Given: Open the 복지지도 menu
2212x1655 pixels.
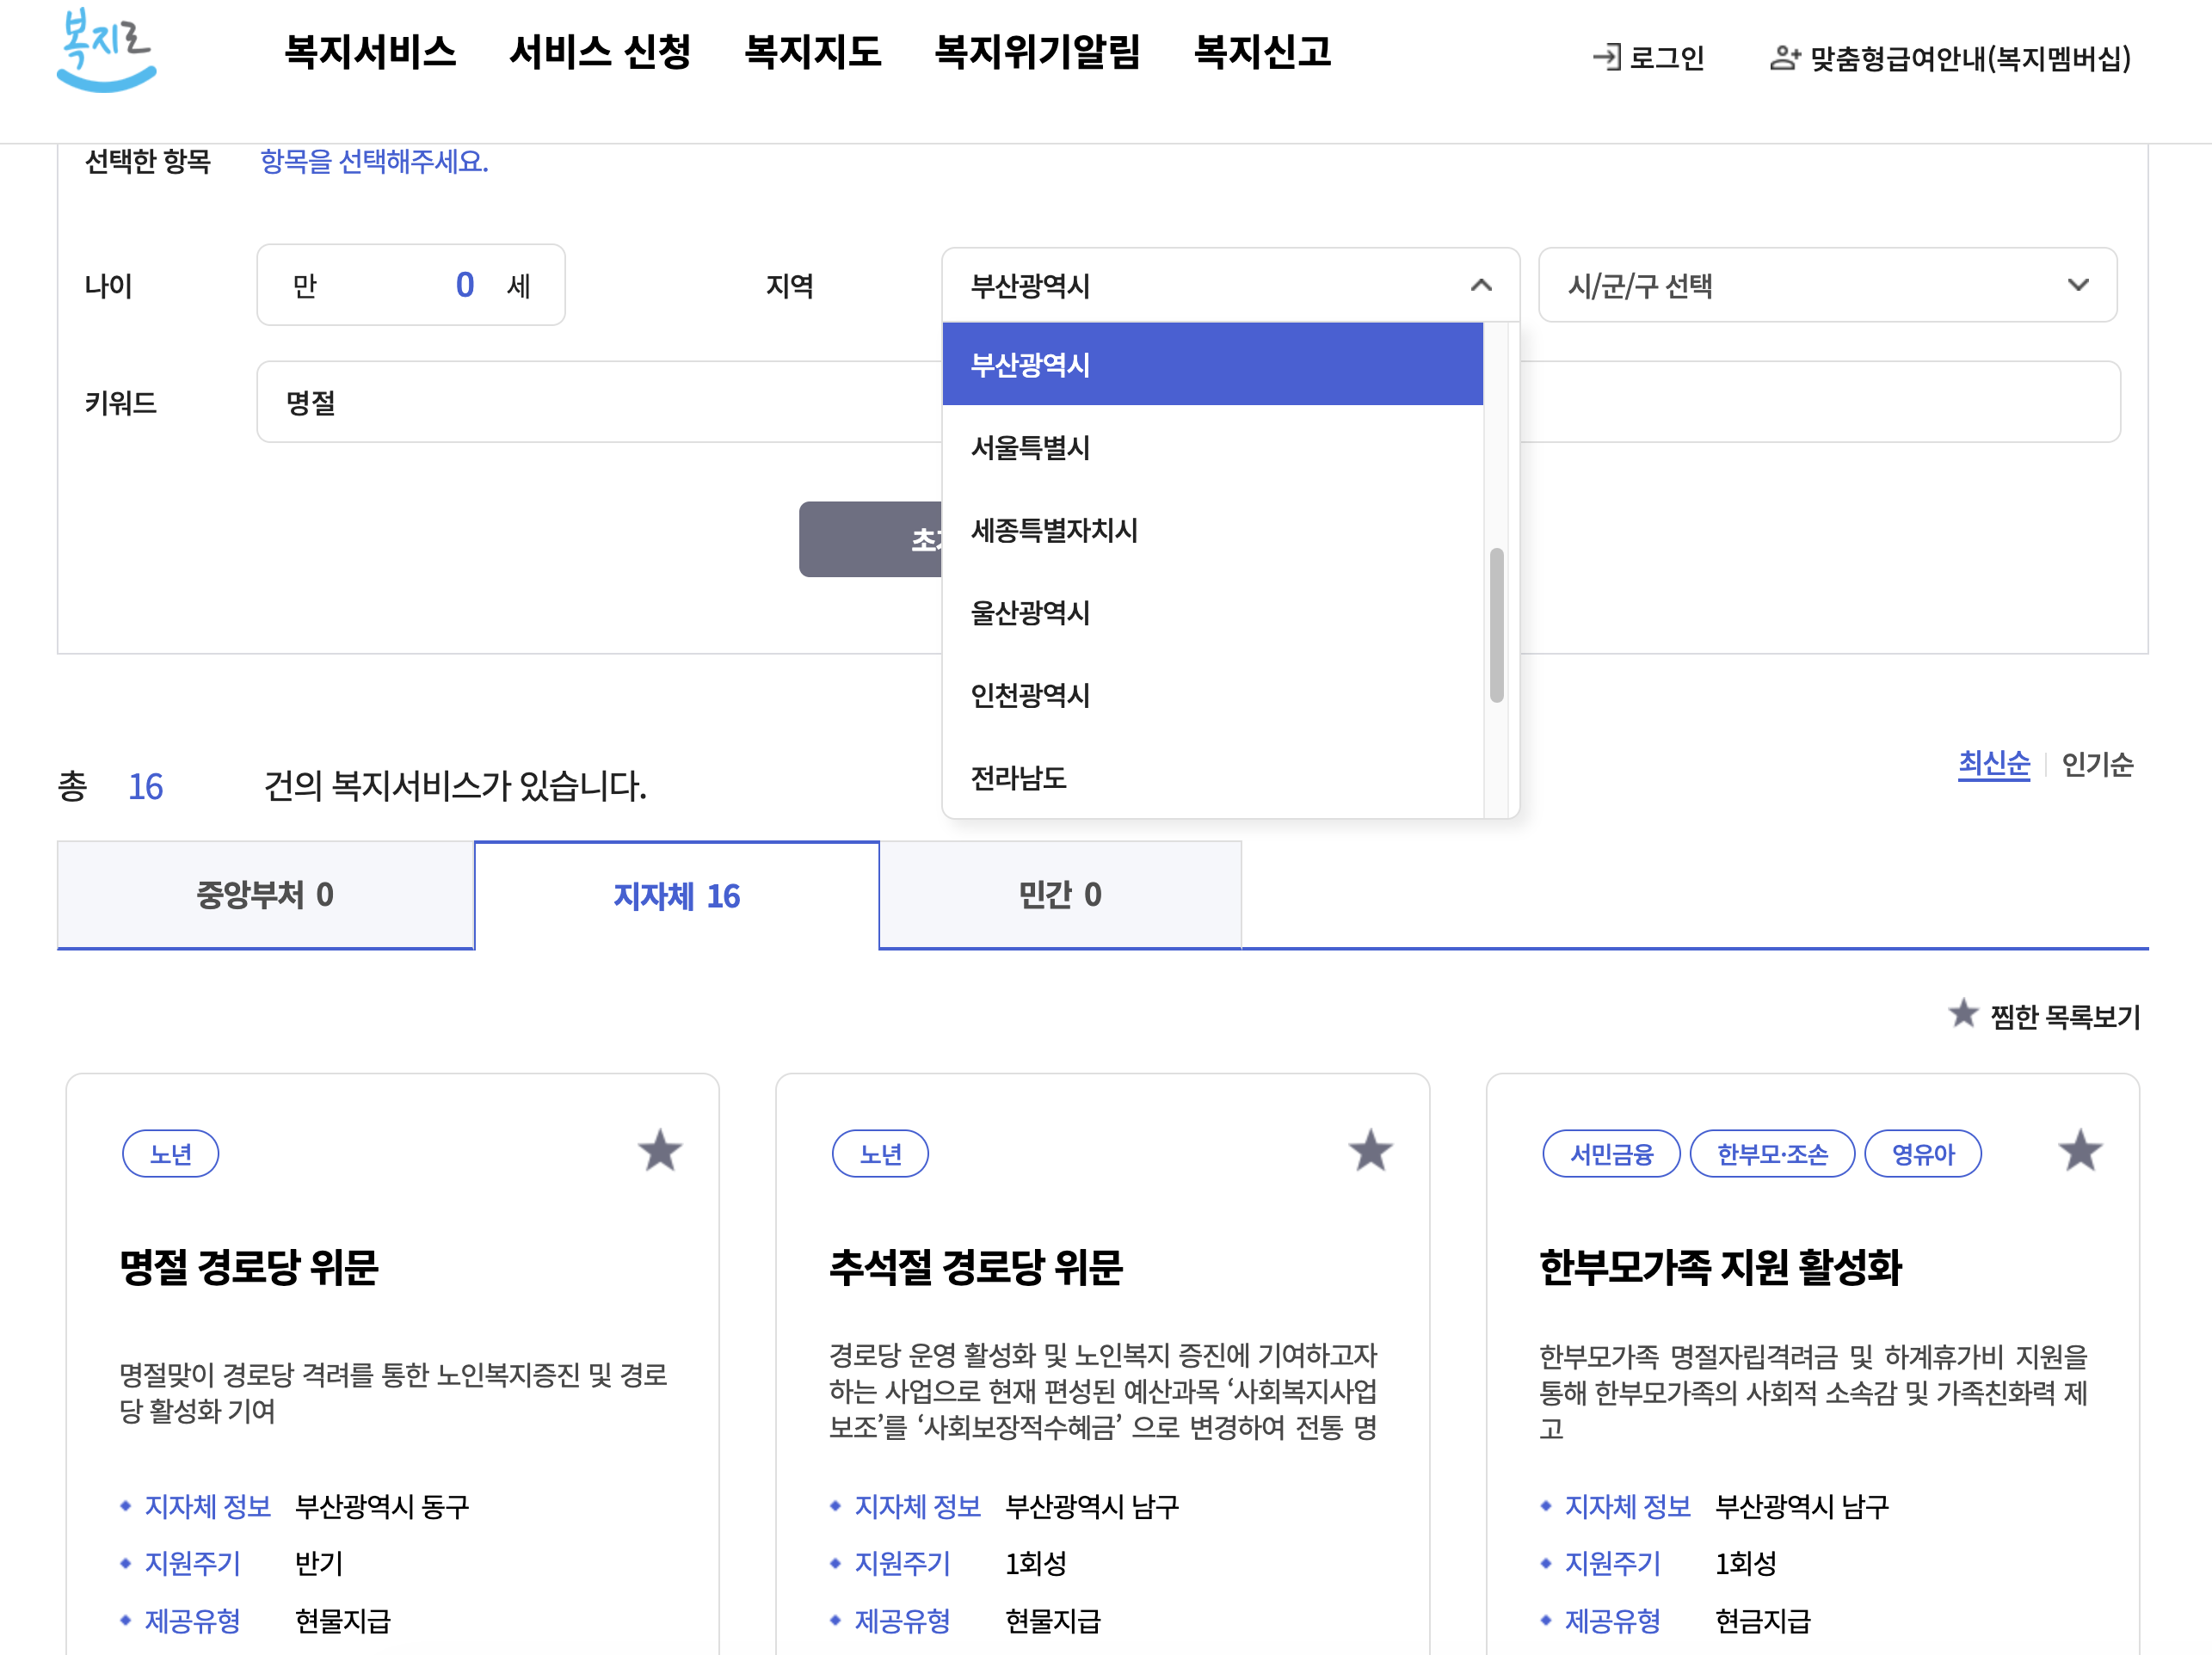Looking at the screenshot, I should [812, 52].
